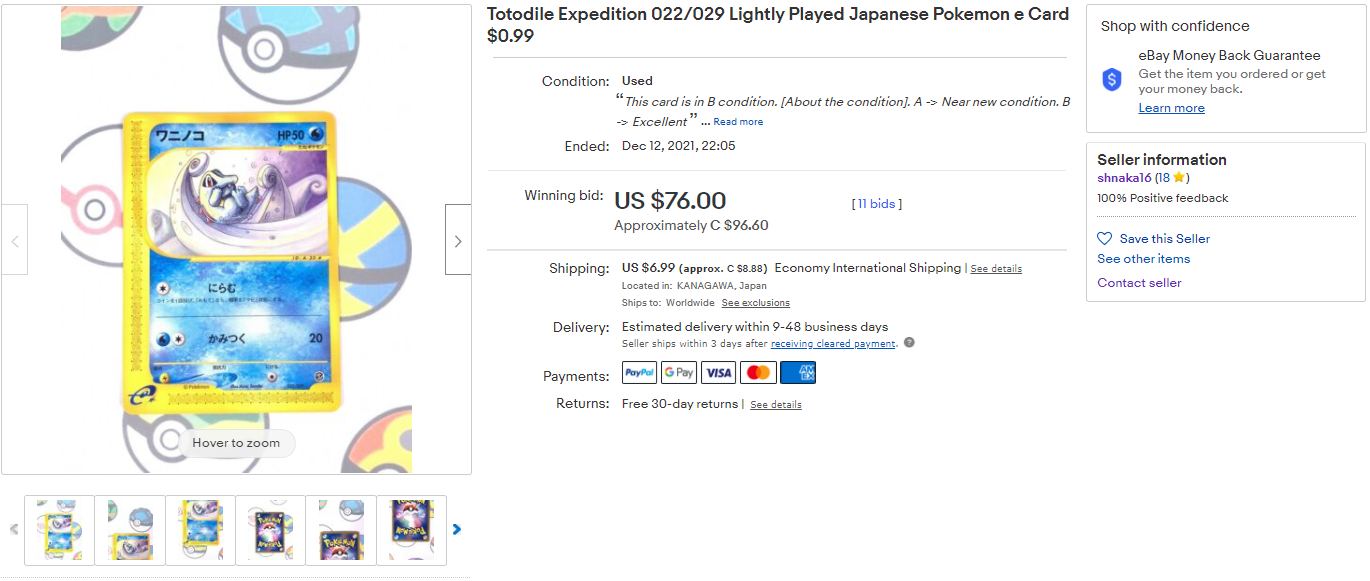The image size is (1370, 581).
Task: Click the Google Pay payment icon
Action: (x=679, y=373)
